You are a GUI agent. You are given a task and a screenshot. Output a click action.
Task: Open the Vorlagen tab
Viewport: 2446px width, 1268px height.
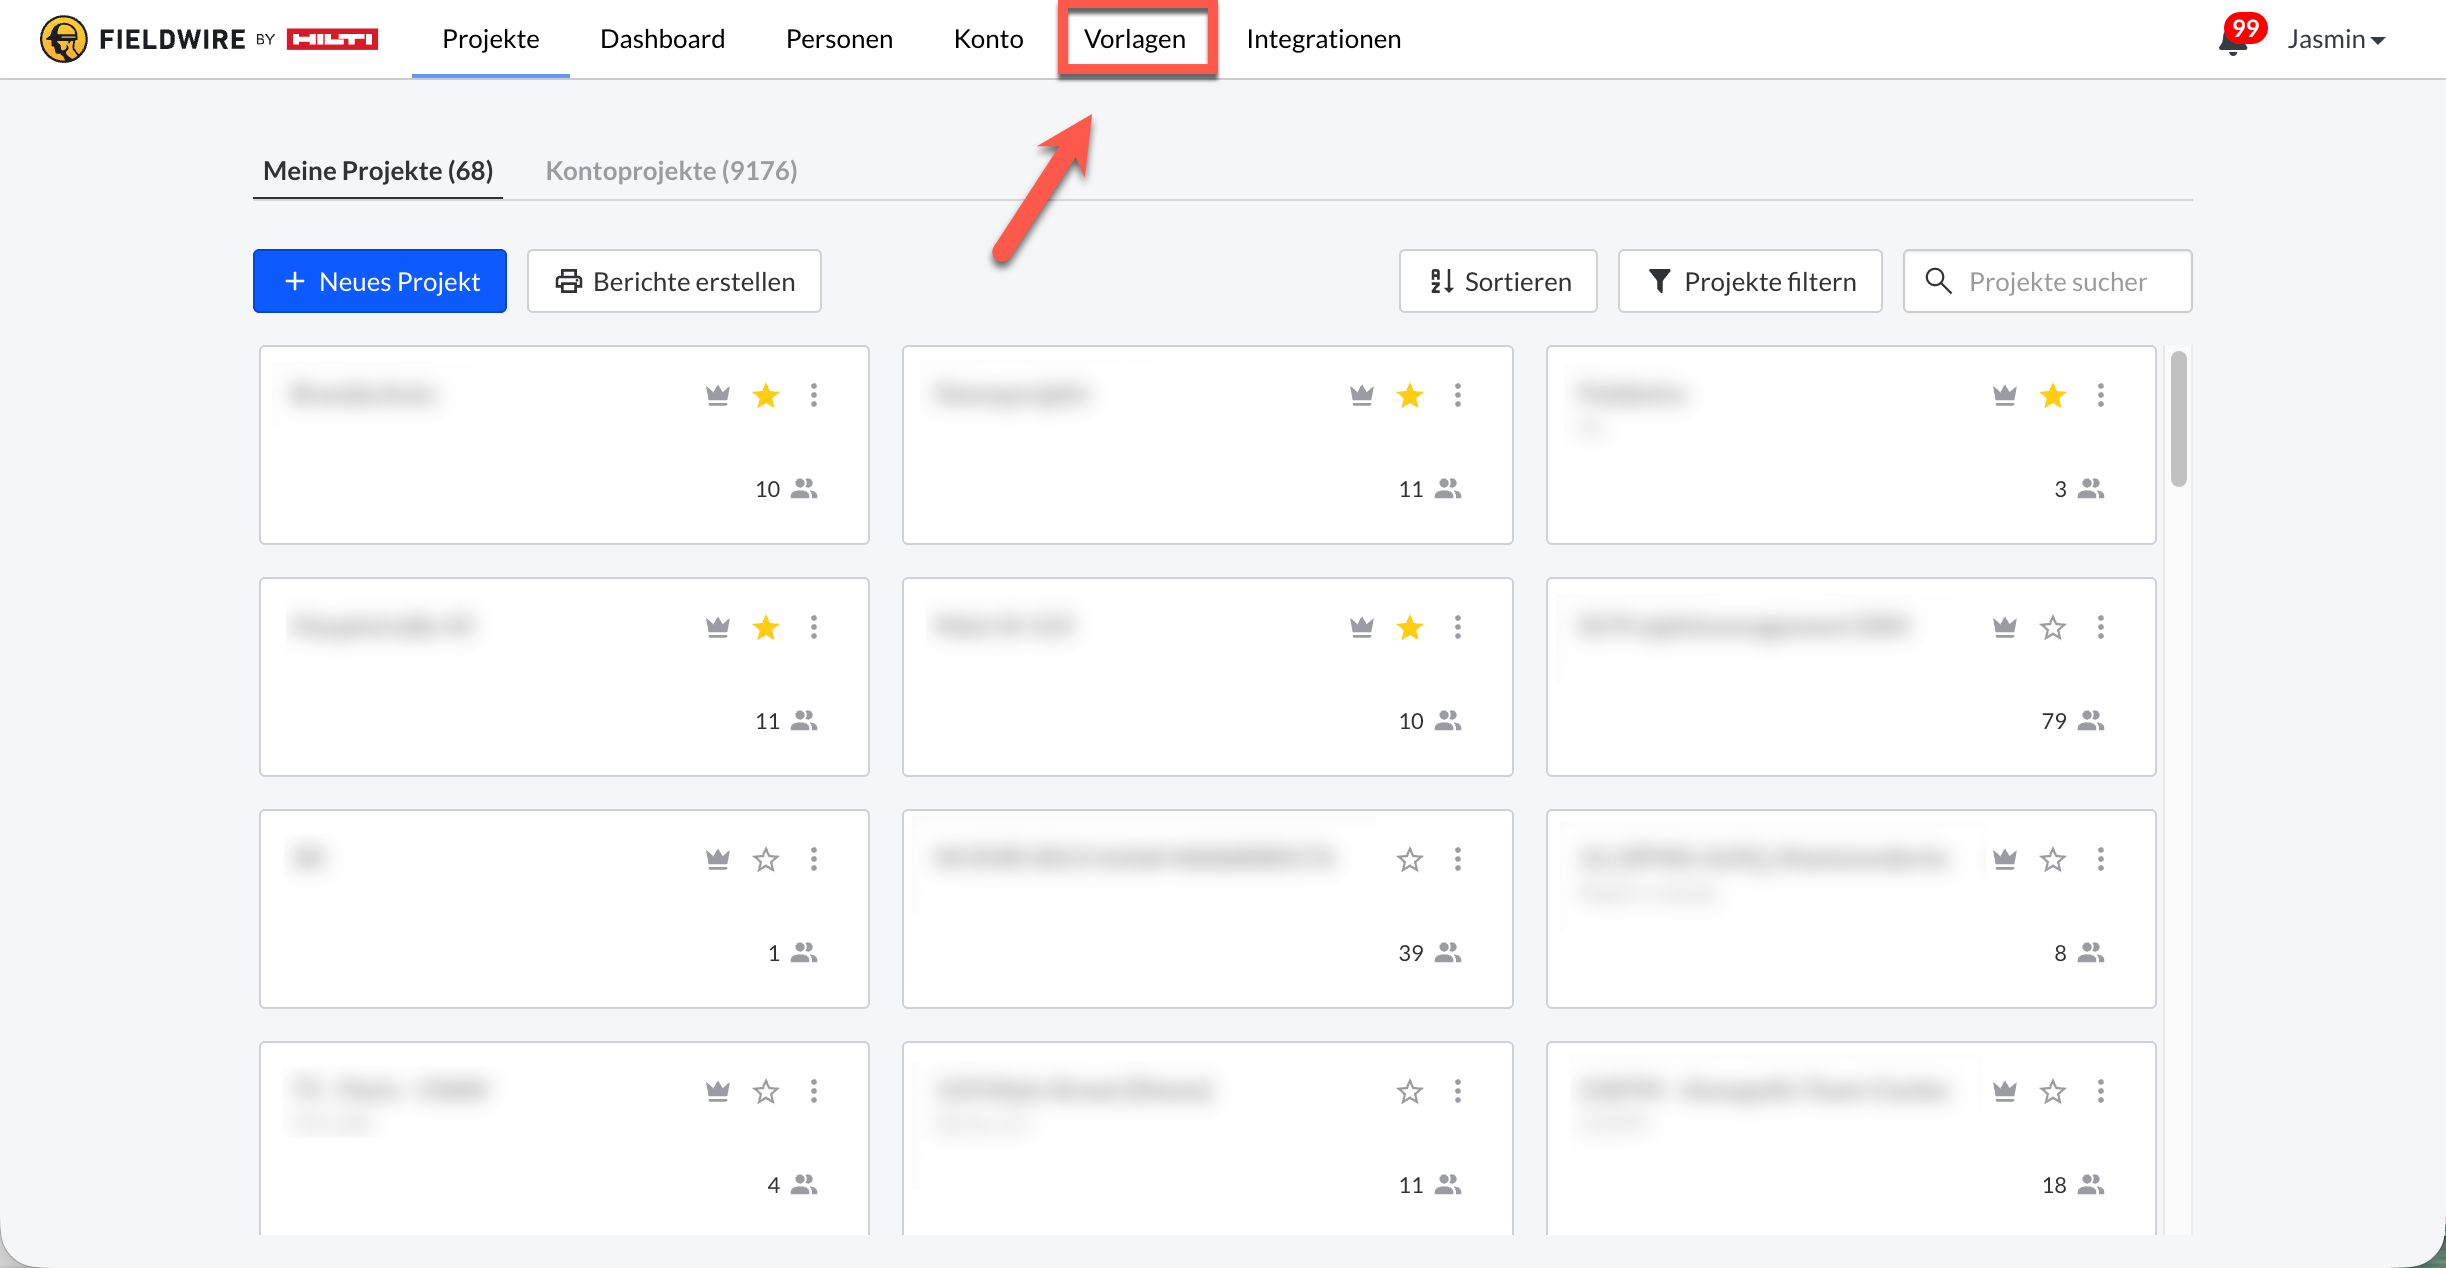tap(1135, 39)
